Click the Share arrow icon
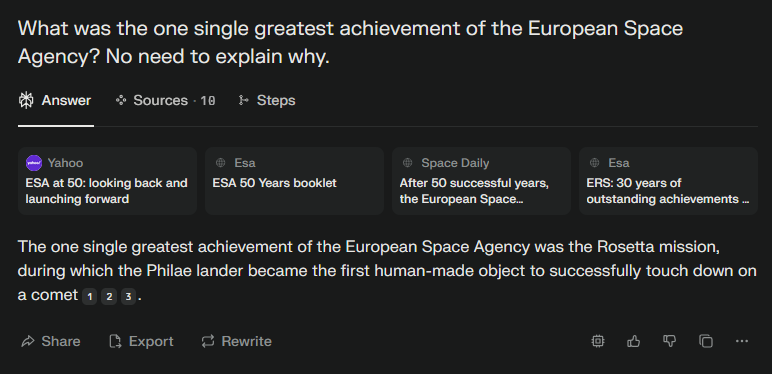 [28, 341]
